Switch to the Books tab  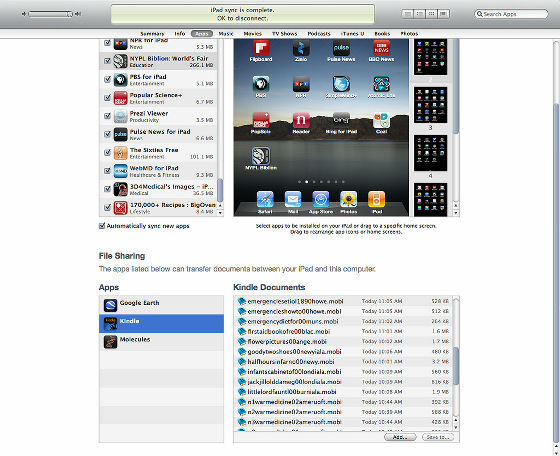(382, 34)
